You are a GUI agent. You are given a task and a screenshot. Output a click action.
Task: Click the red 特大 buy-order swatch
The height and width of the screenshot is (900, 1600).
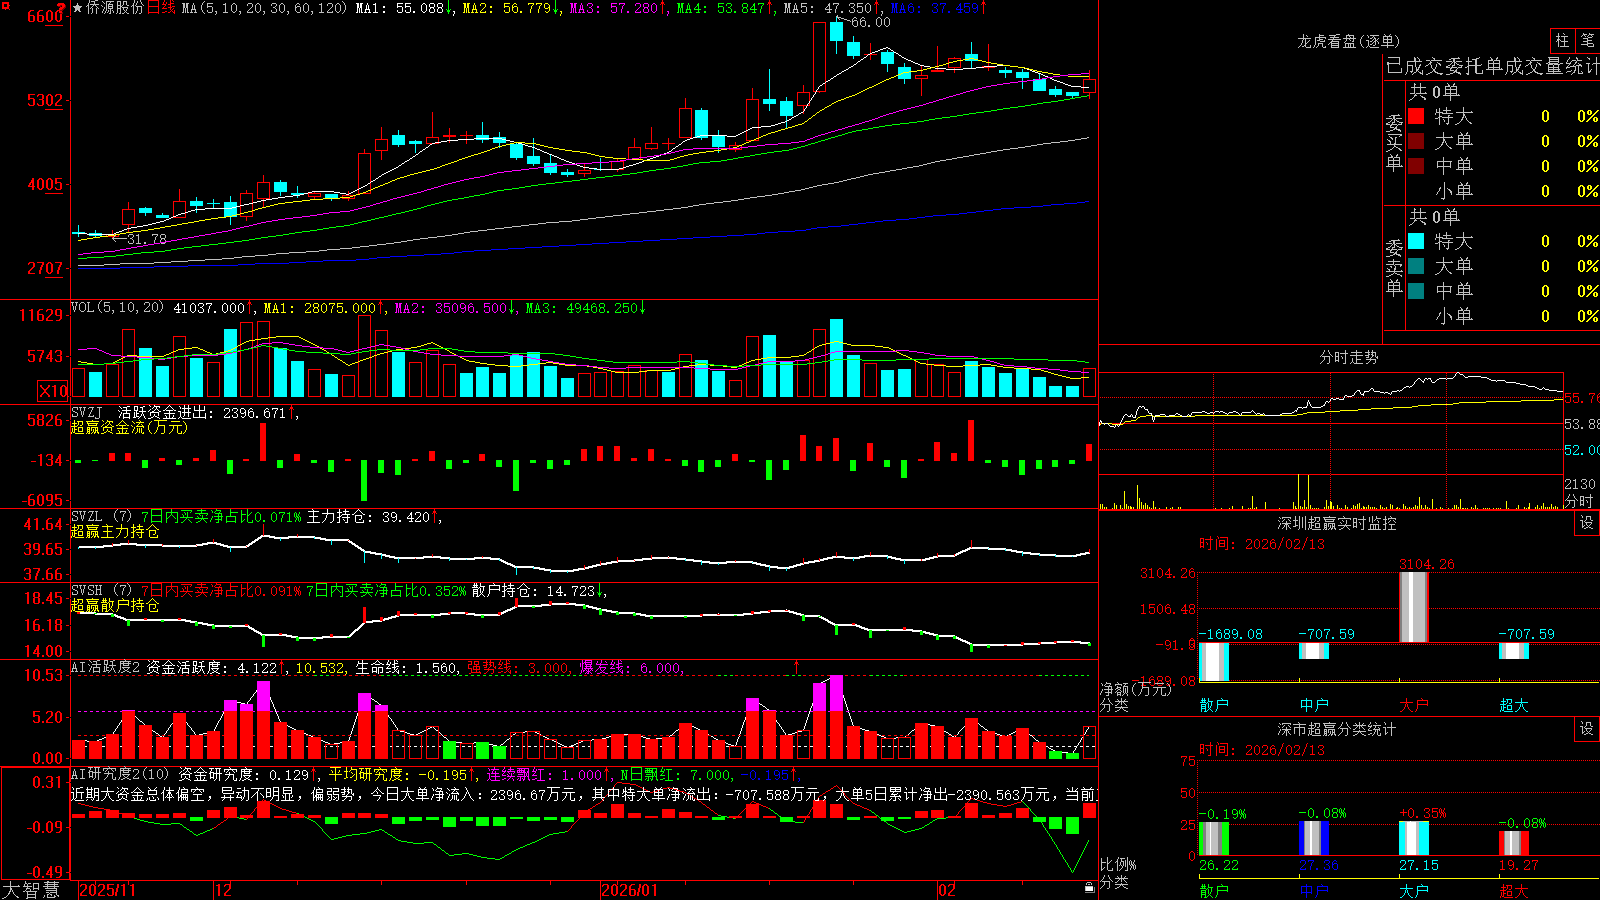coord(1416,116)
